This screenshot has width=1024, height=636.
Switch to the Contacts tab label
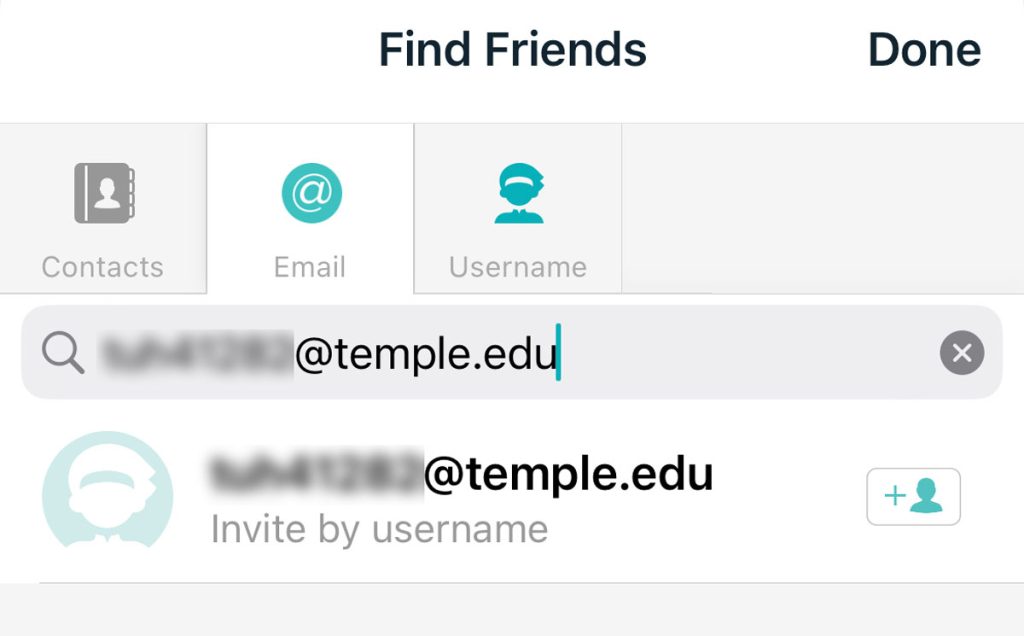tap(103, 267)
